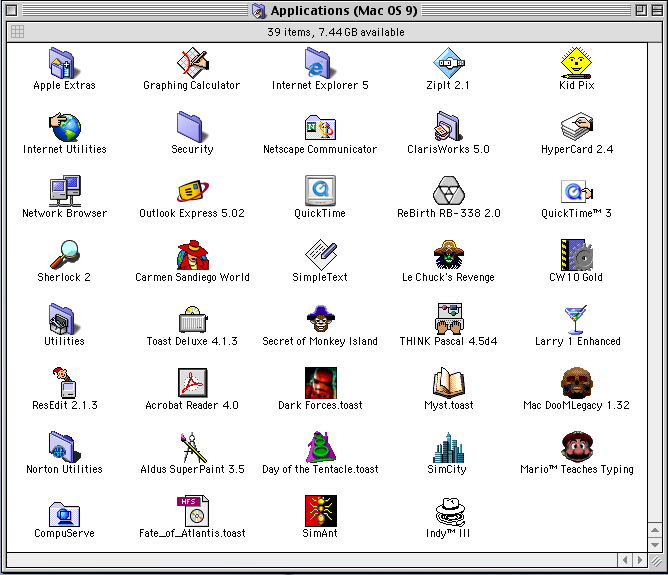Viewport: 668px width, 575px height.
Task: Click the ResEdit 2.1.3 icon
Action: point(64,382)
